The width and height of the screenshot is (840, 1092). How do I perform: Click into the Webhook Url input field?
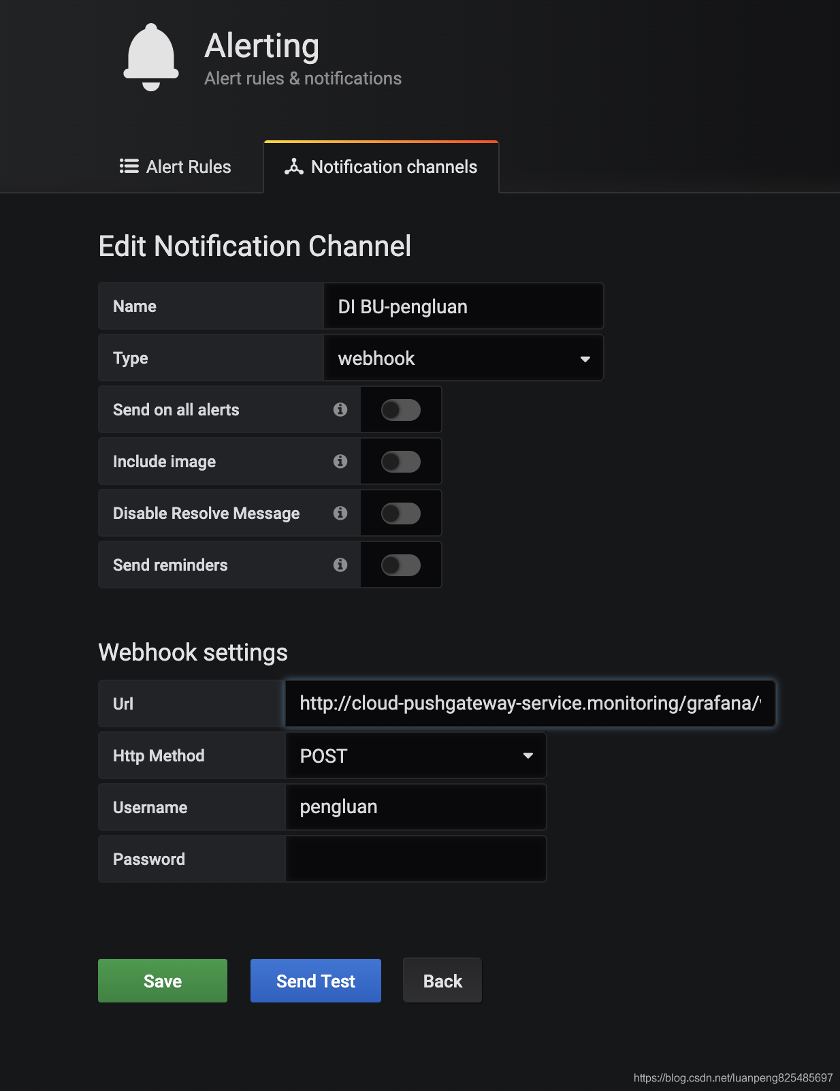pos(529,704)
